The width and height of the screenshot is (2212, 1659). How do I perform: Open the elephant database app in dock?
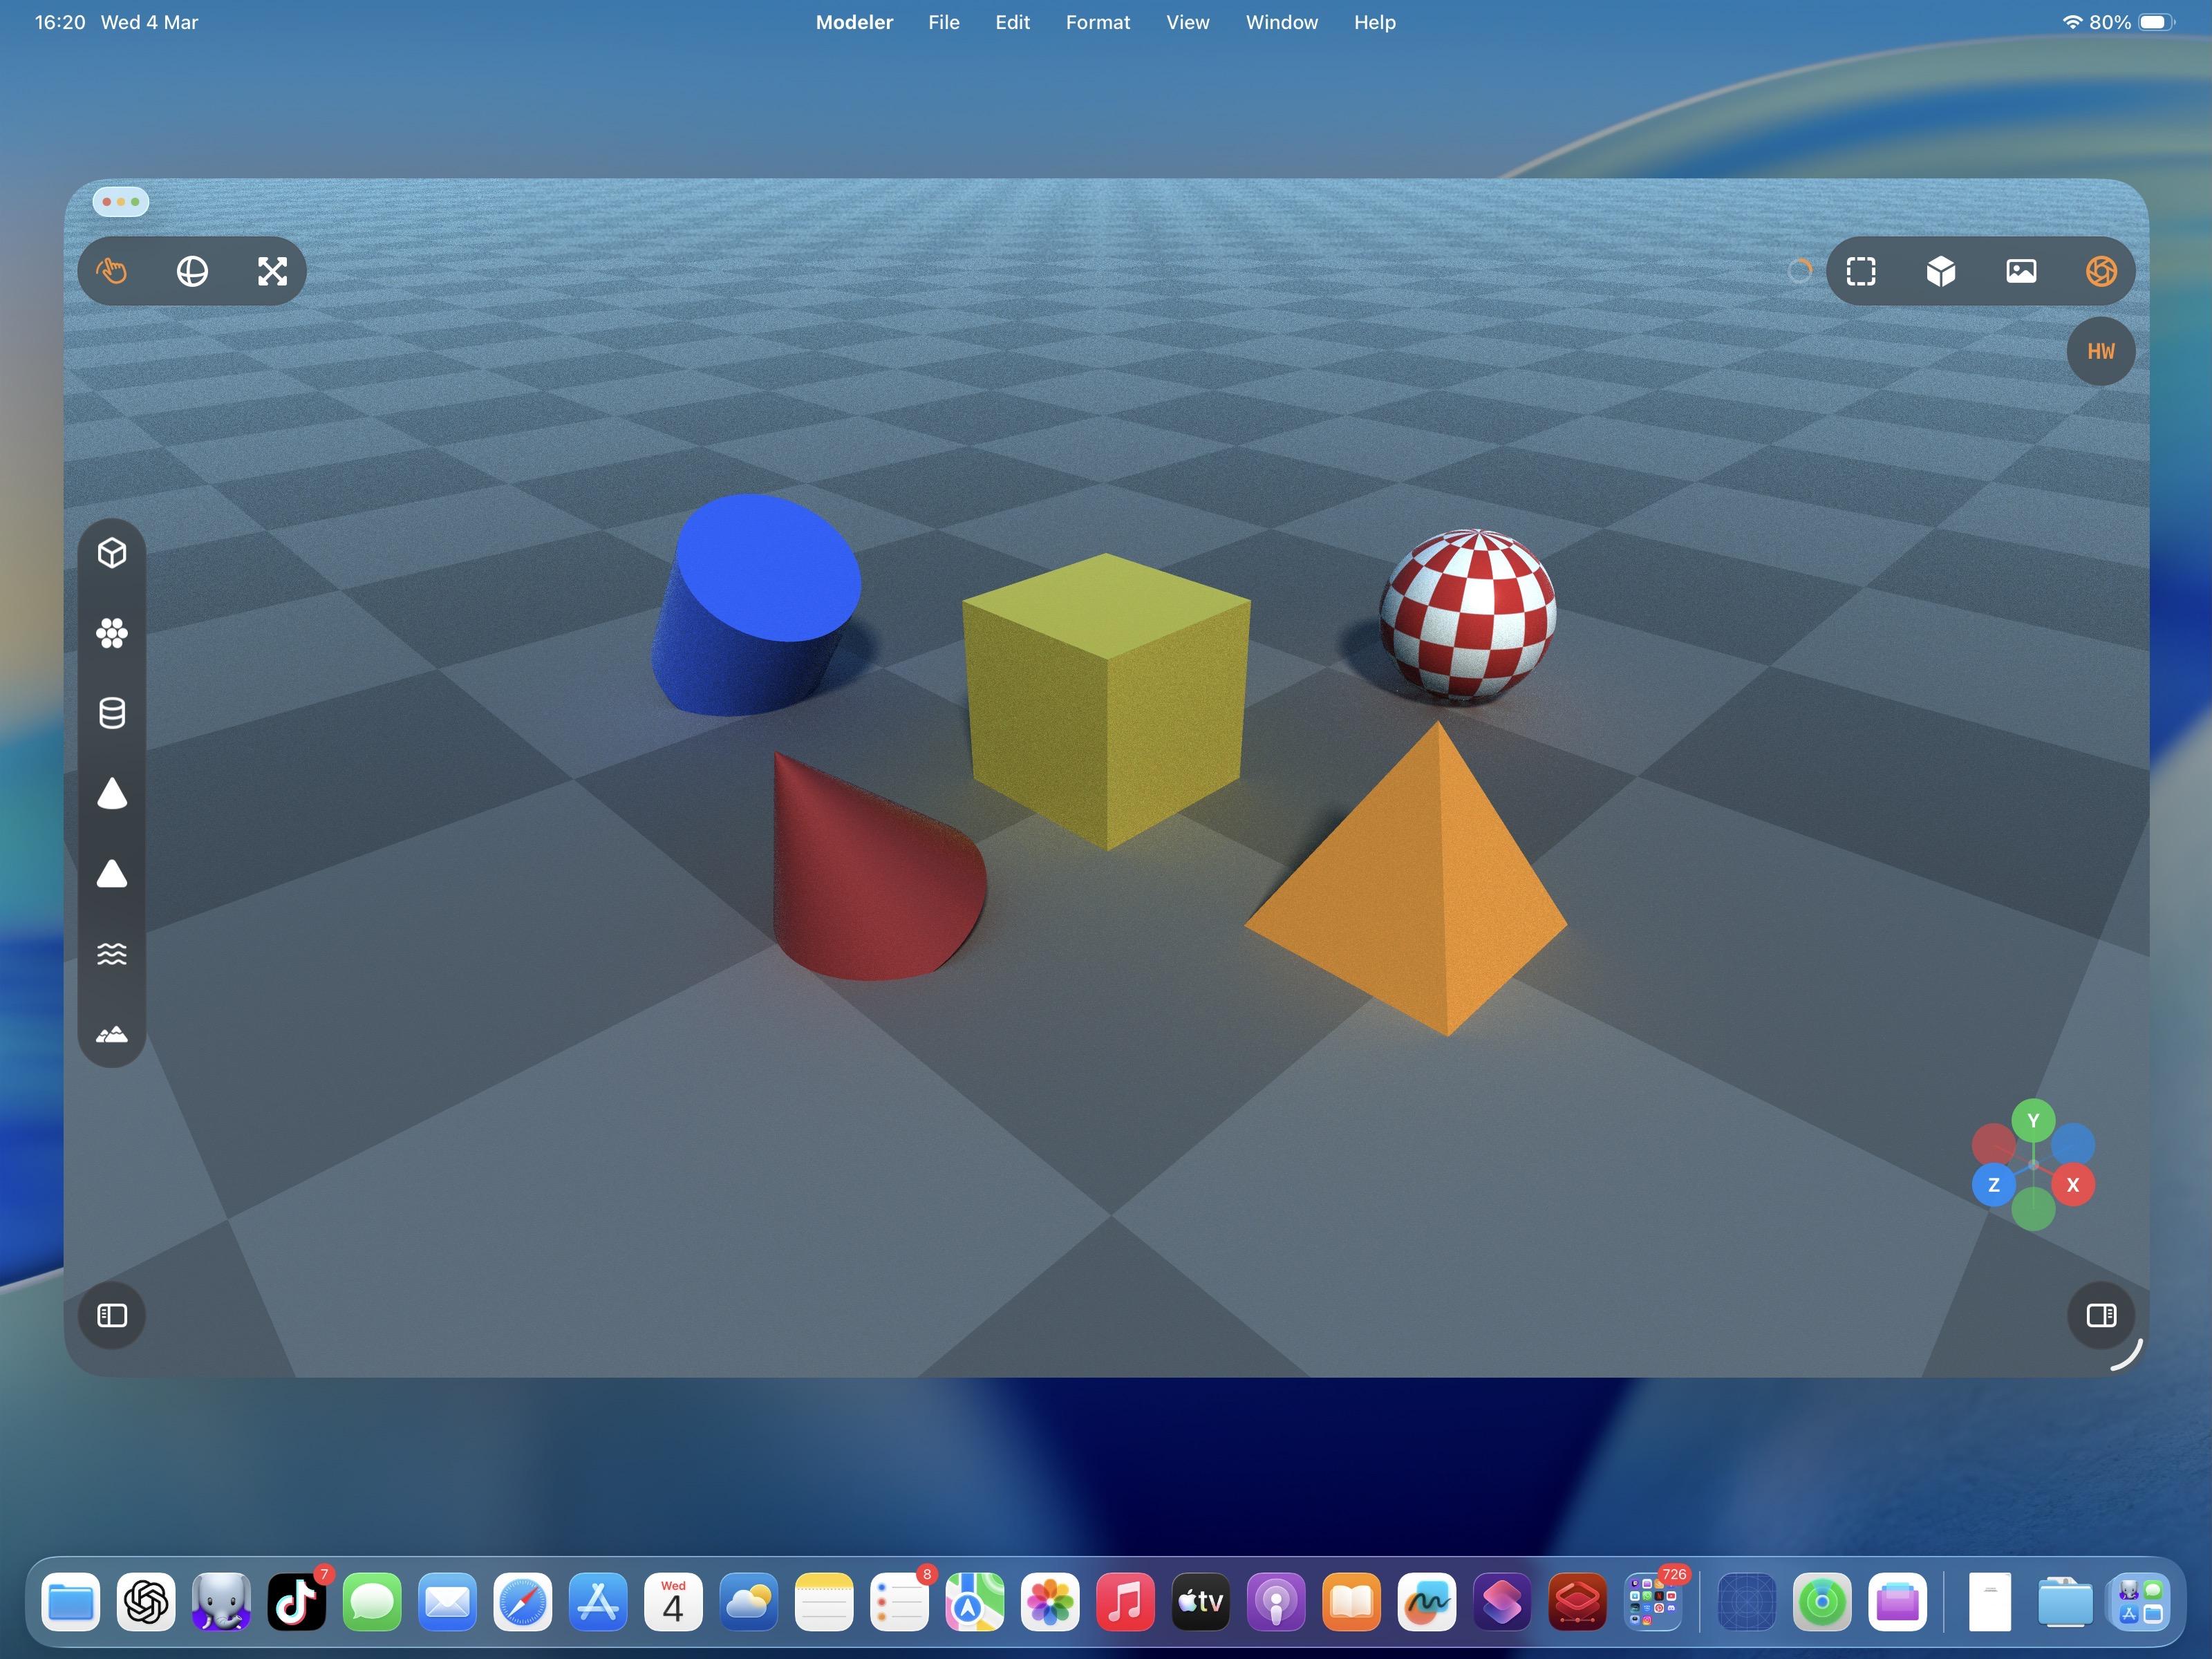coord(221,1603)
